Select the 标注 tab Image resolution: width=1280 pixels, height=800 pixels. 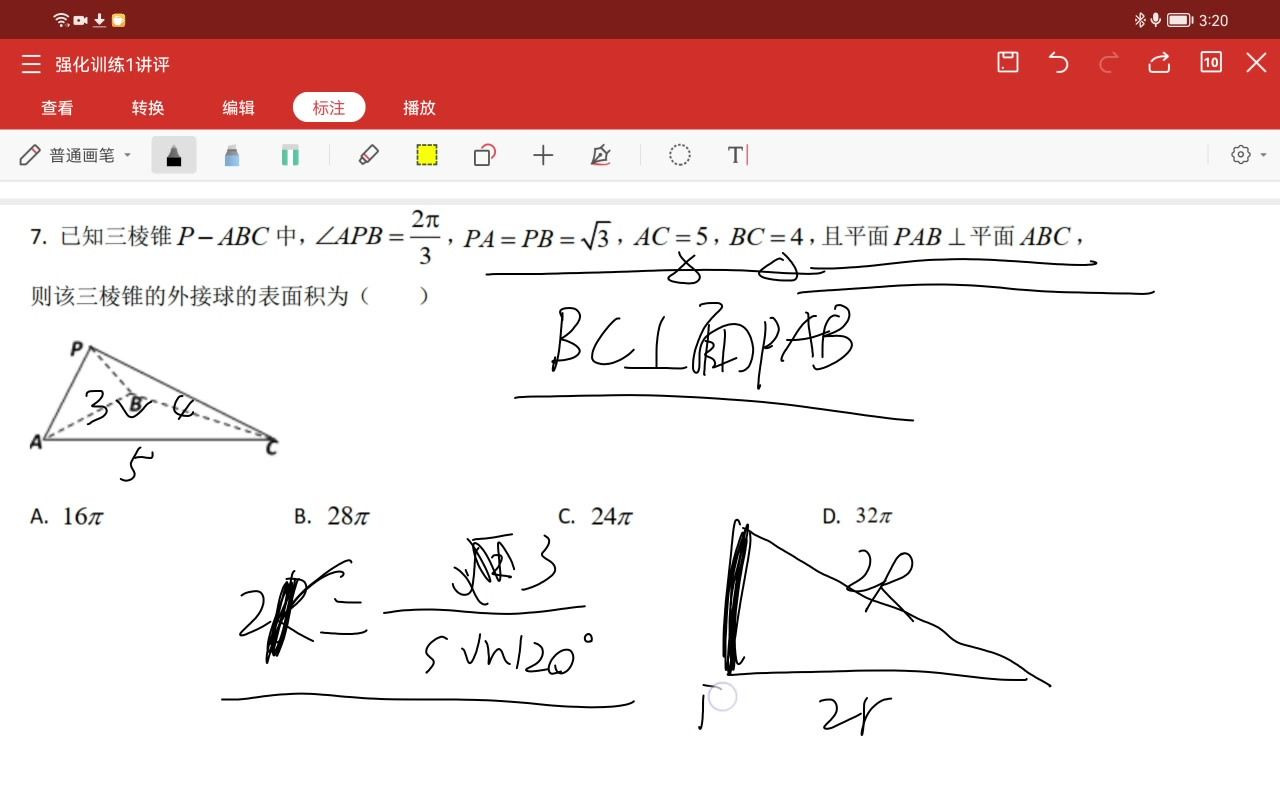329,107
